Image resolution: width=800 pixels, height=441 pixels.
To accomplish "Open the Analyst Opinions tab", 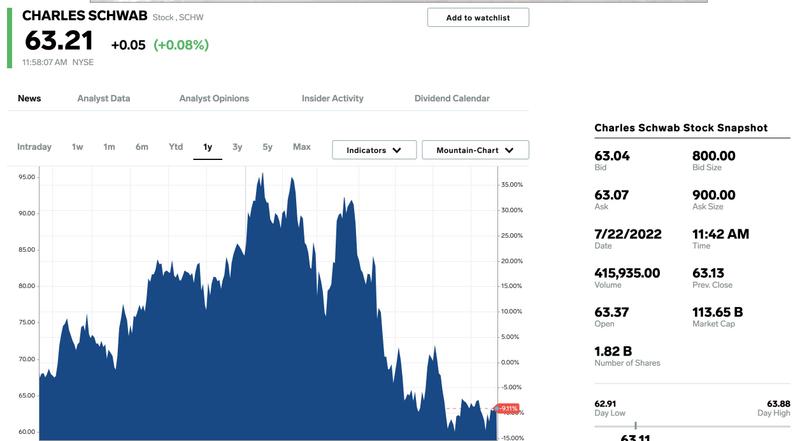I will (214, 98).
